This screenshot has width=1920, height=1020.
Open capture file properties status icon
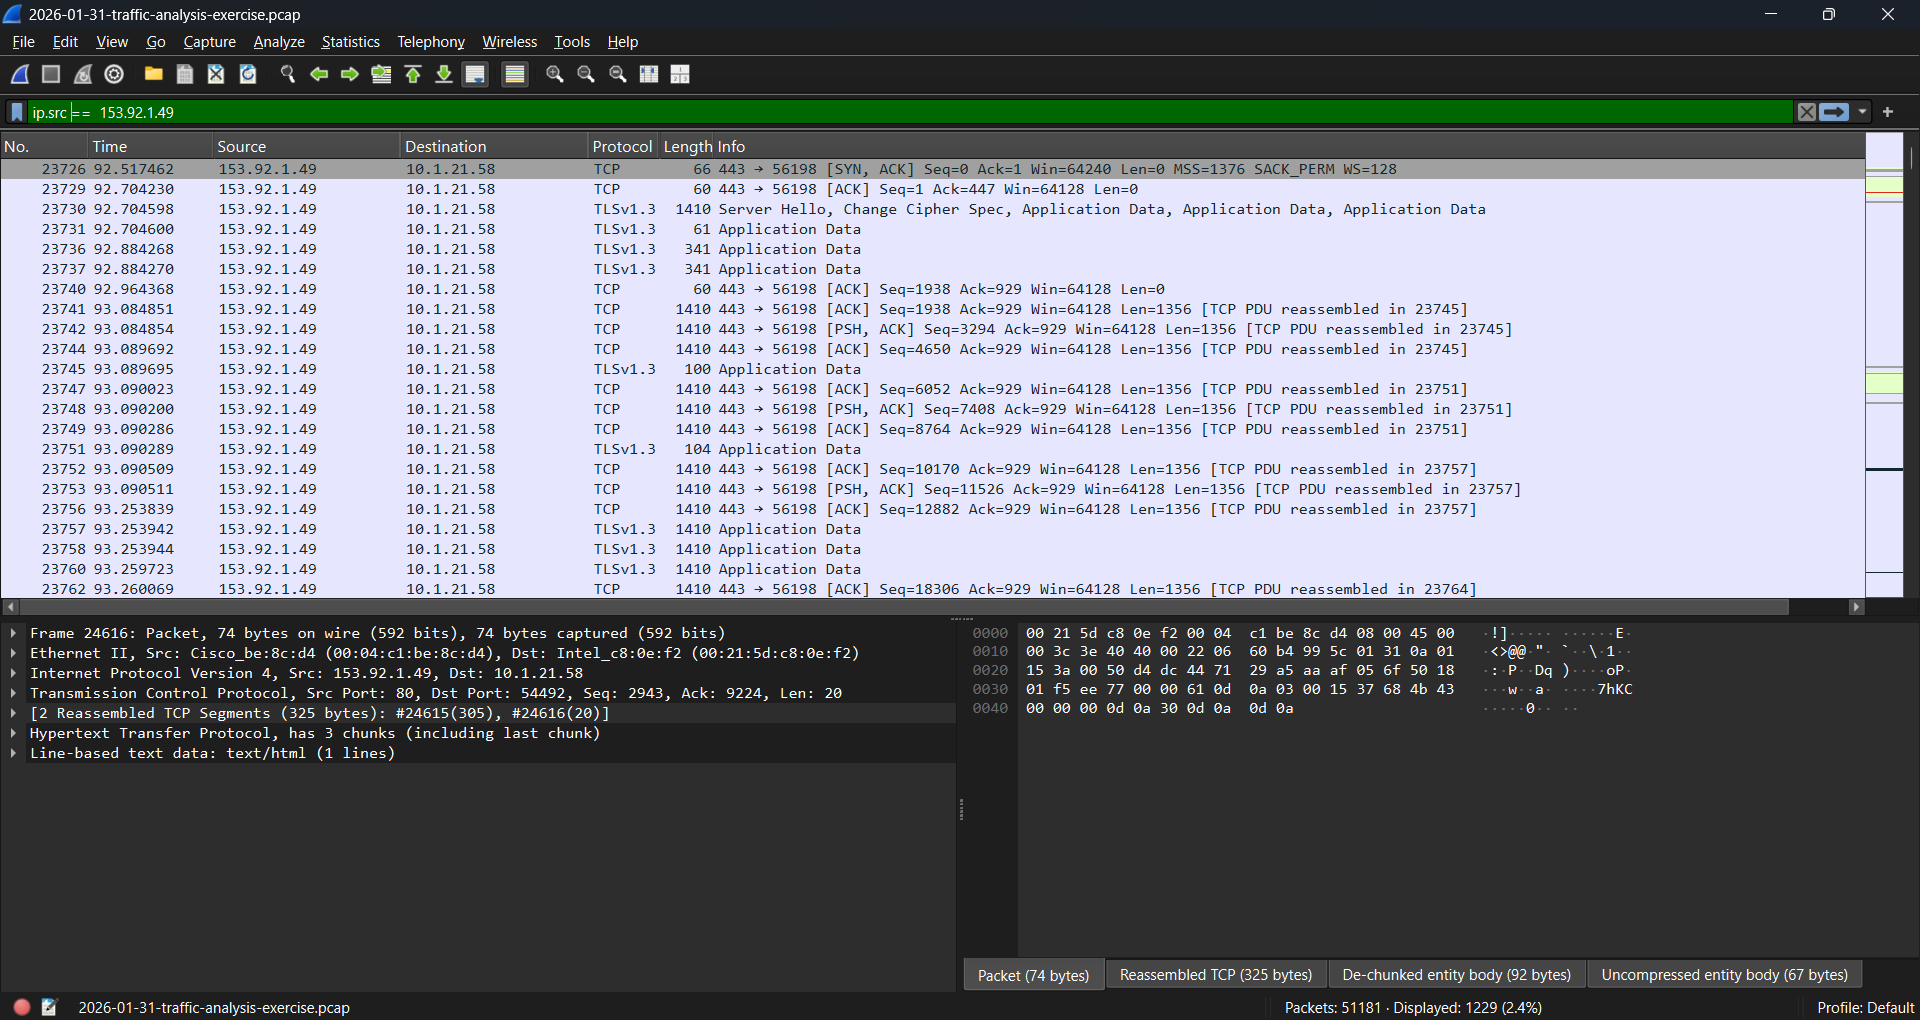[x=49, y=1007]
